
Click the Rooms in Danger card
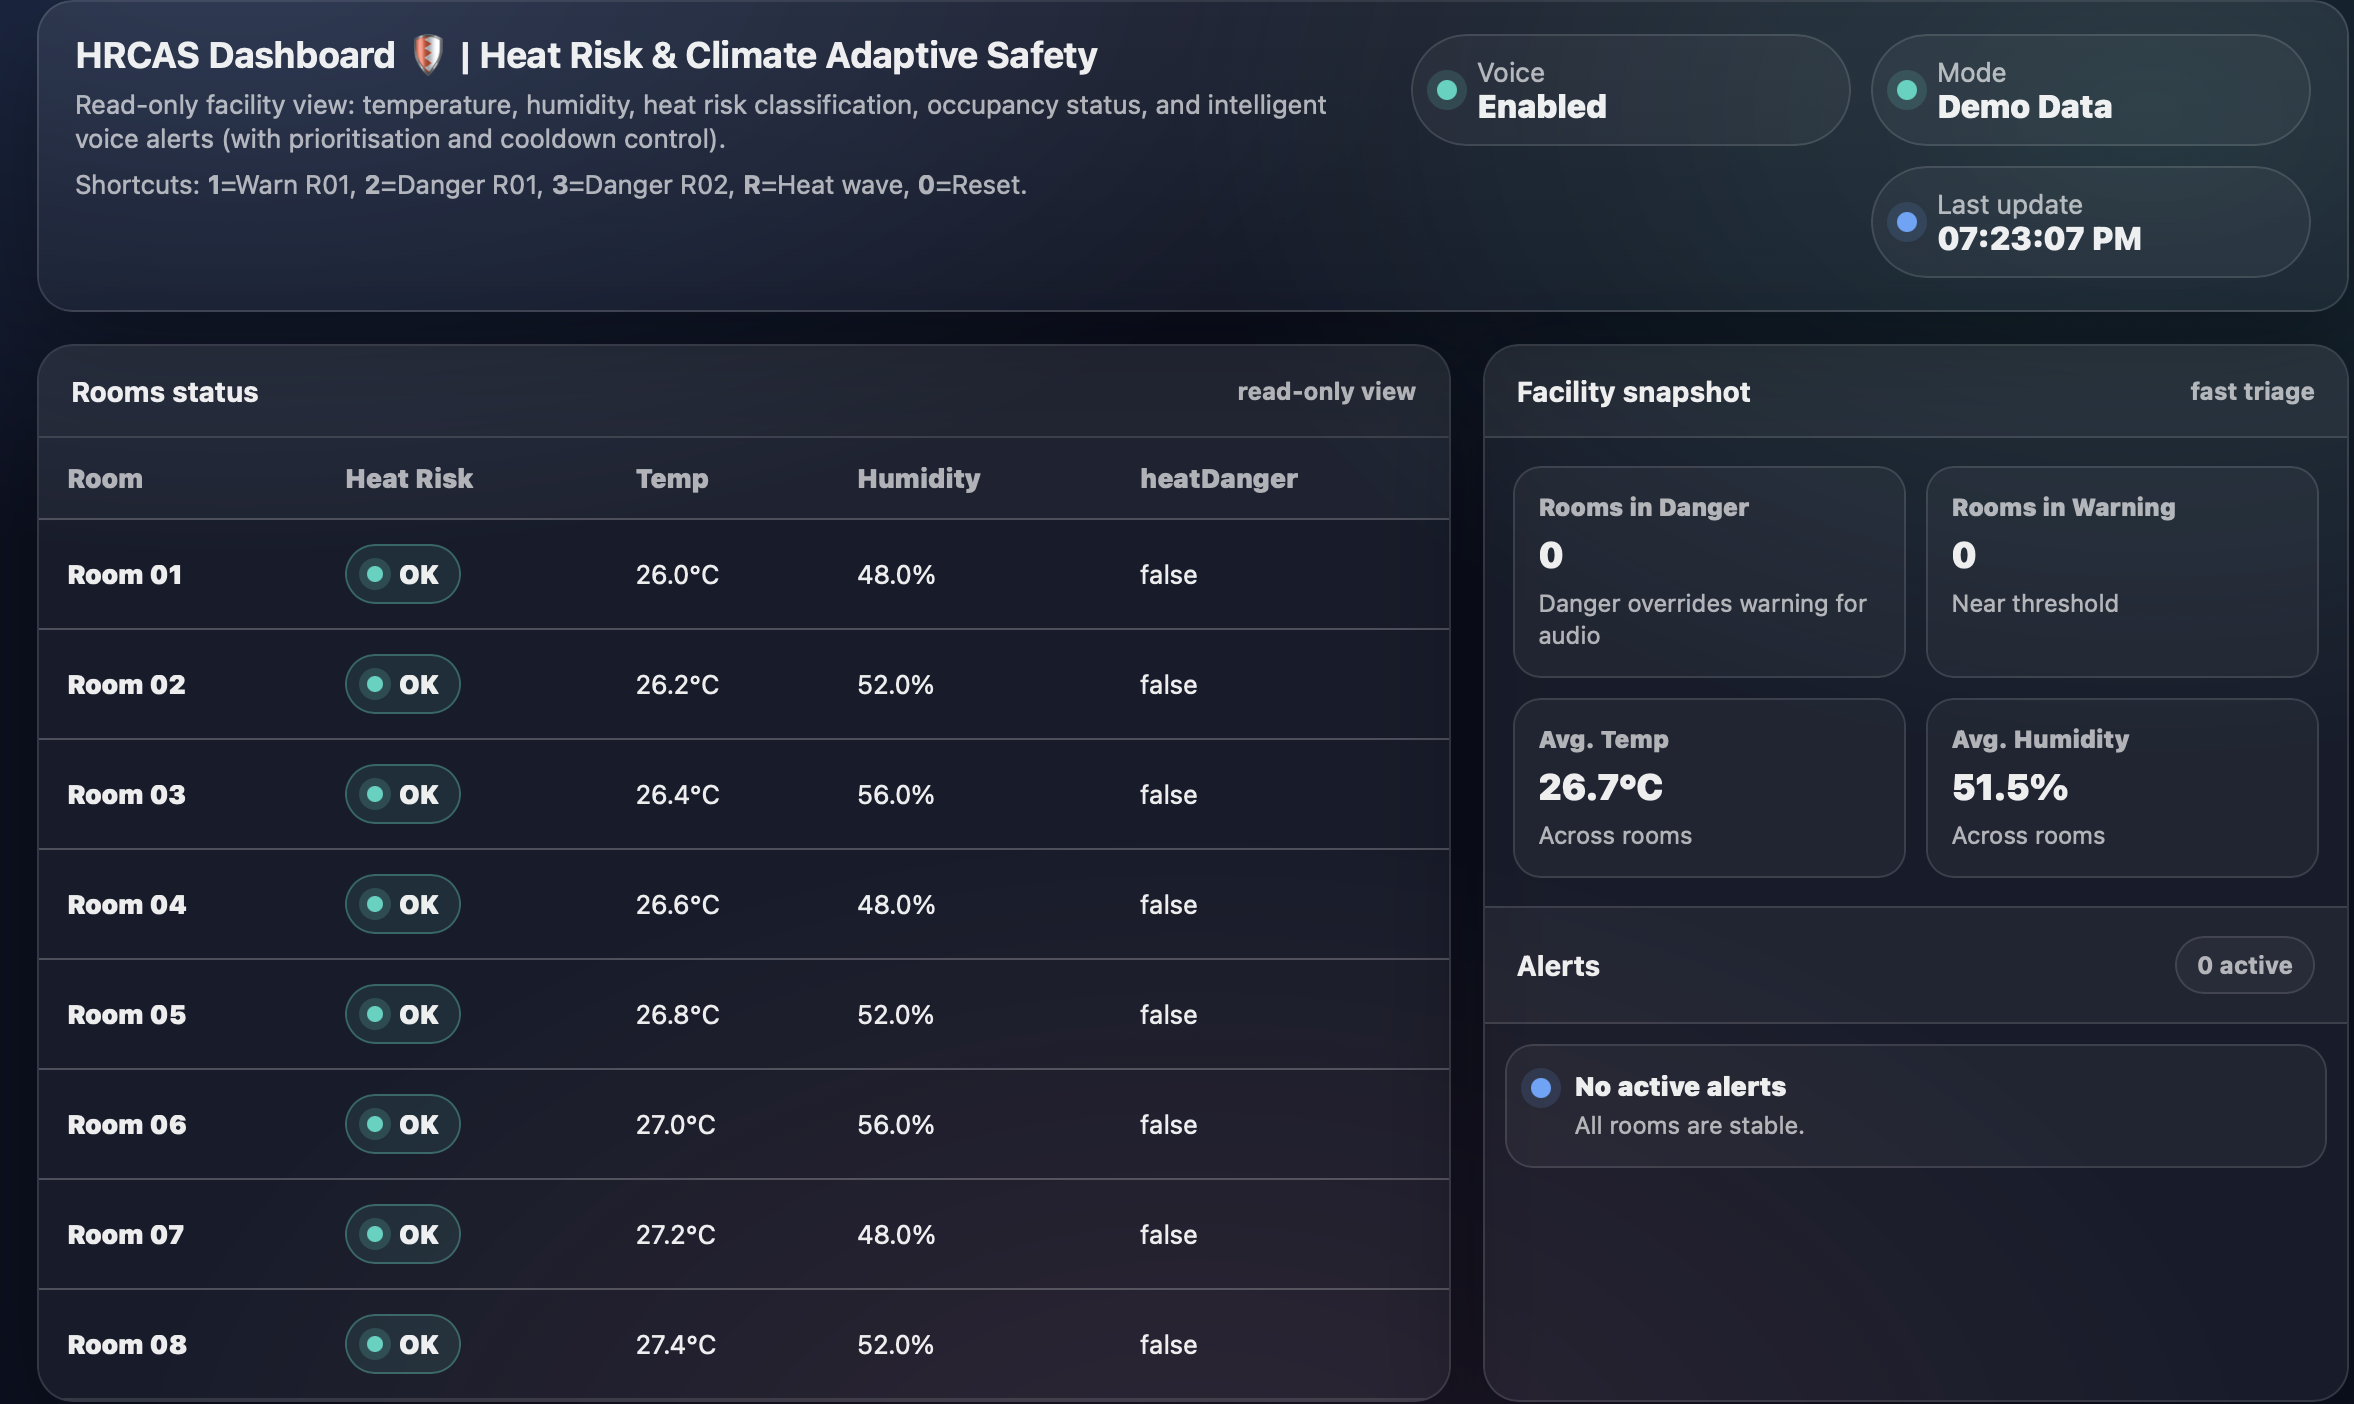[x=1708, y=572]
